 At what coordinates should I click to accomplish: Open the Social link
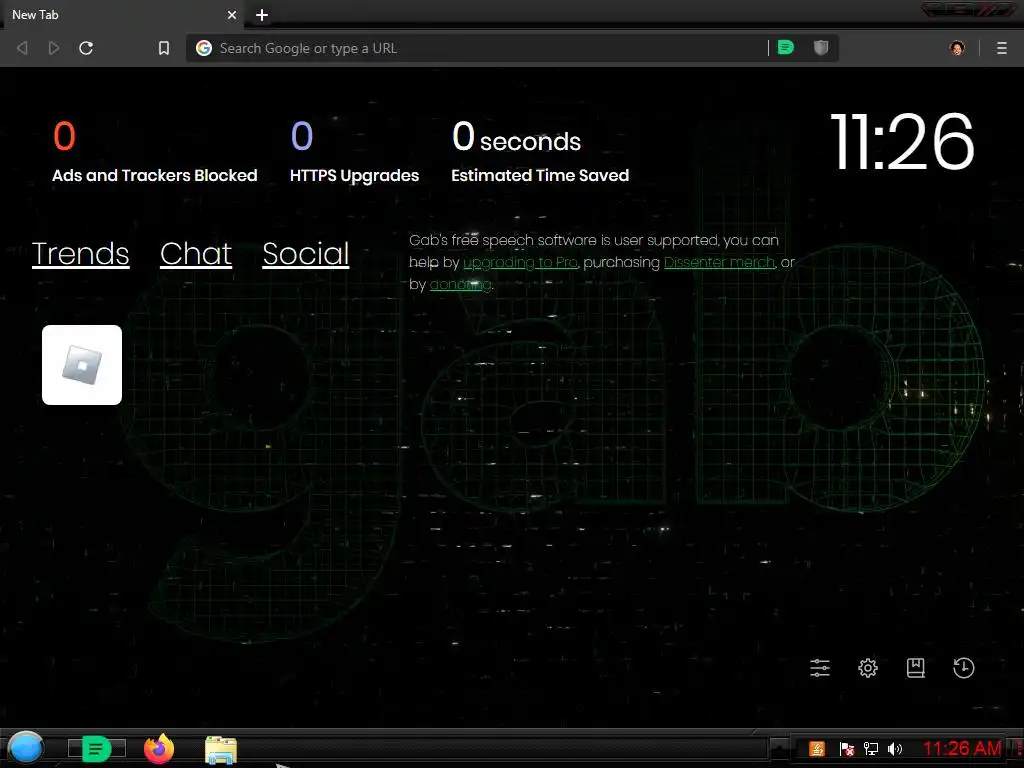[306, 253]
